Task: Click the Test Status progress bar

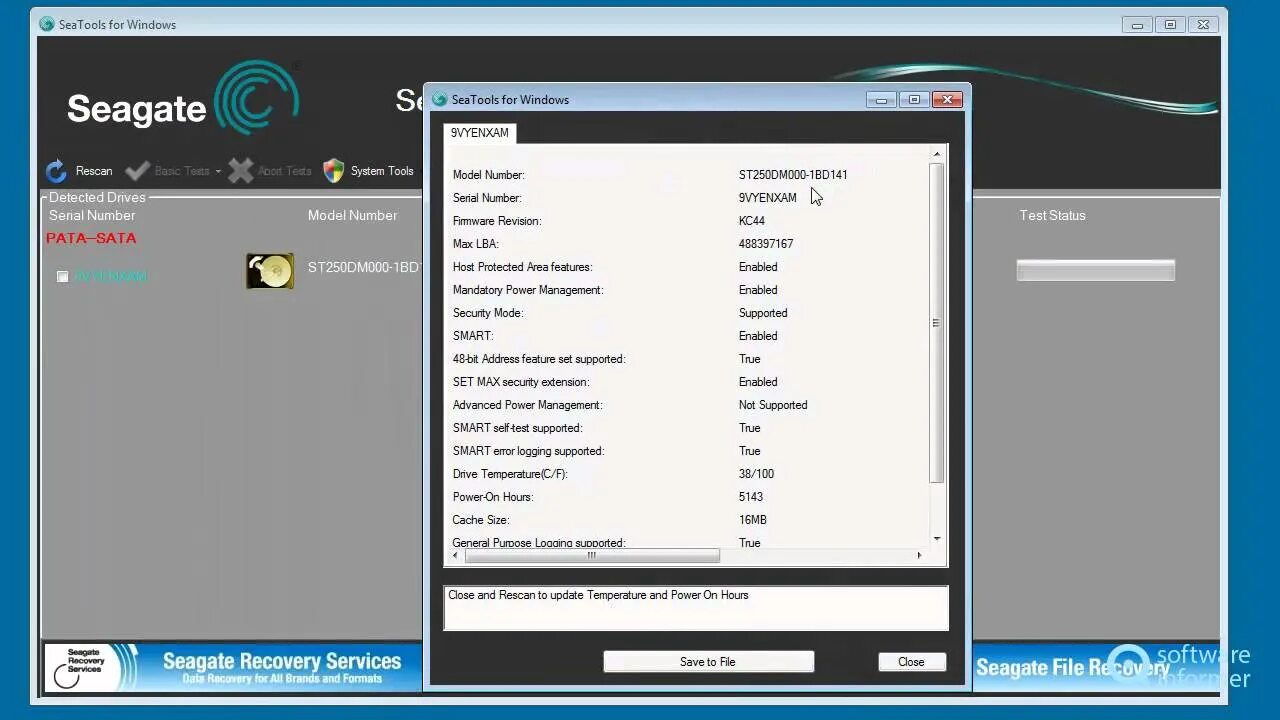Action: pos(1095,270)
